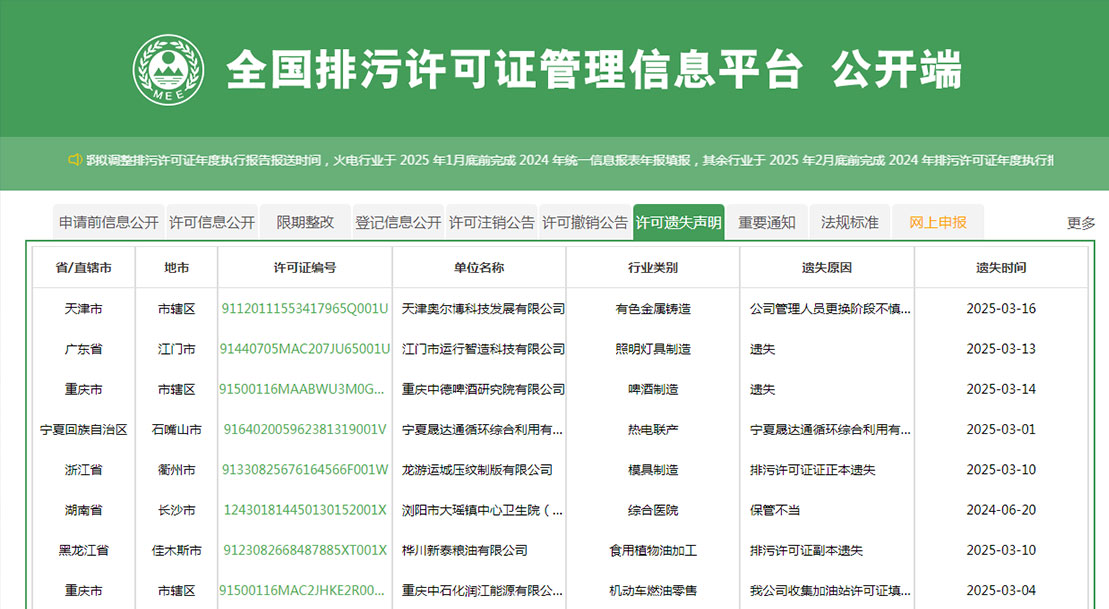View the 许可注销公告 tab
Image resolution: width=1109 pixels, height=609 pixels.
coord(492,221)
